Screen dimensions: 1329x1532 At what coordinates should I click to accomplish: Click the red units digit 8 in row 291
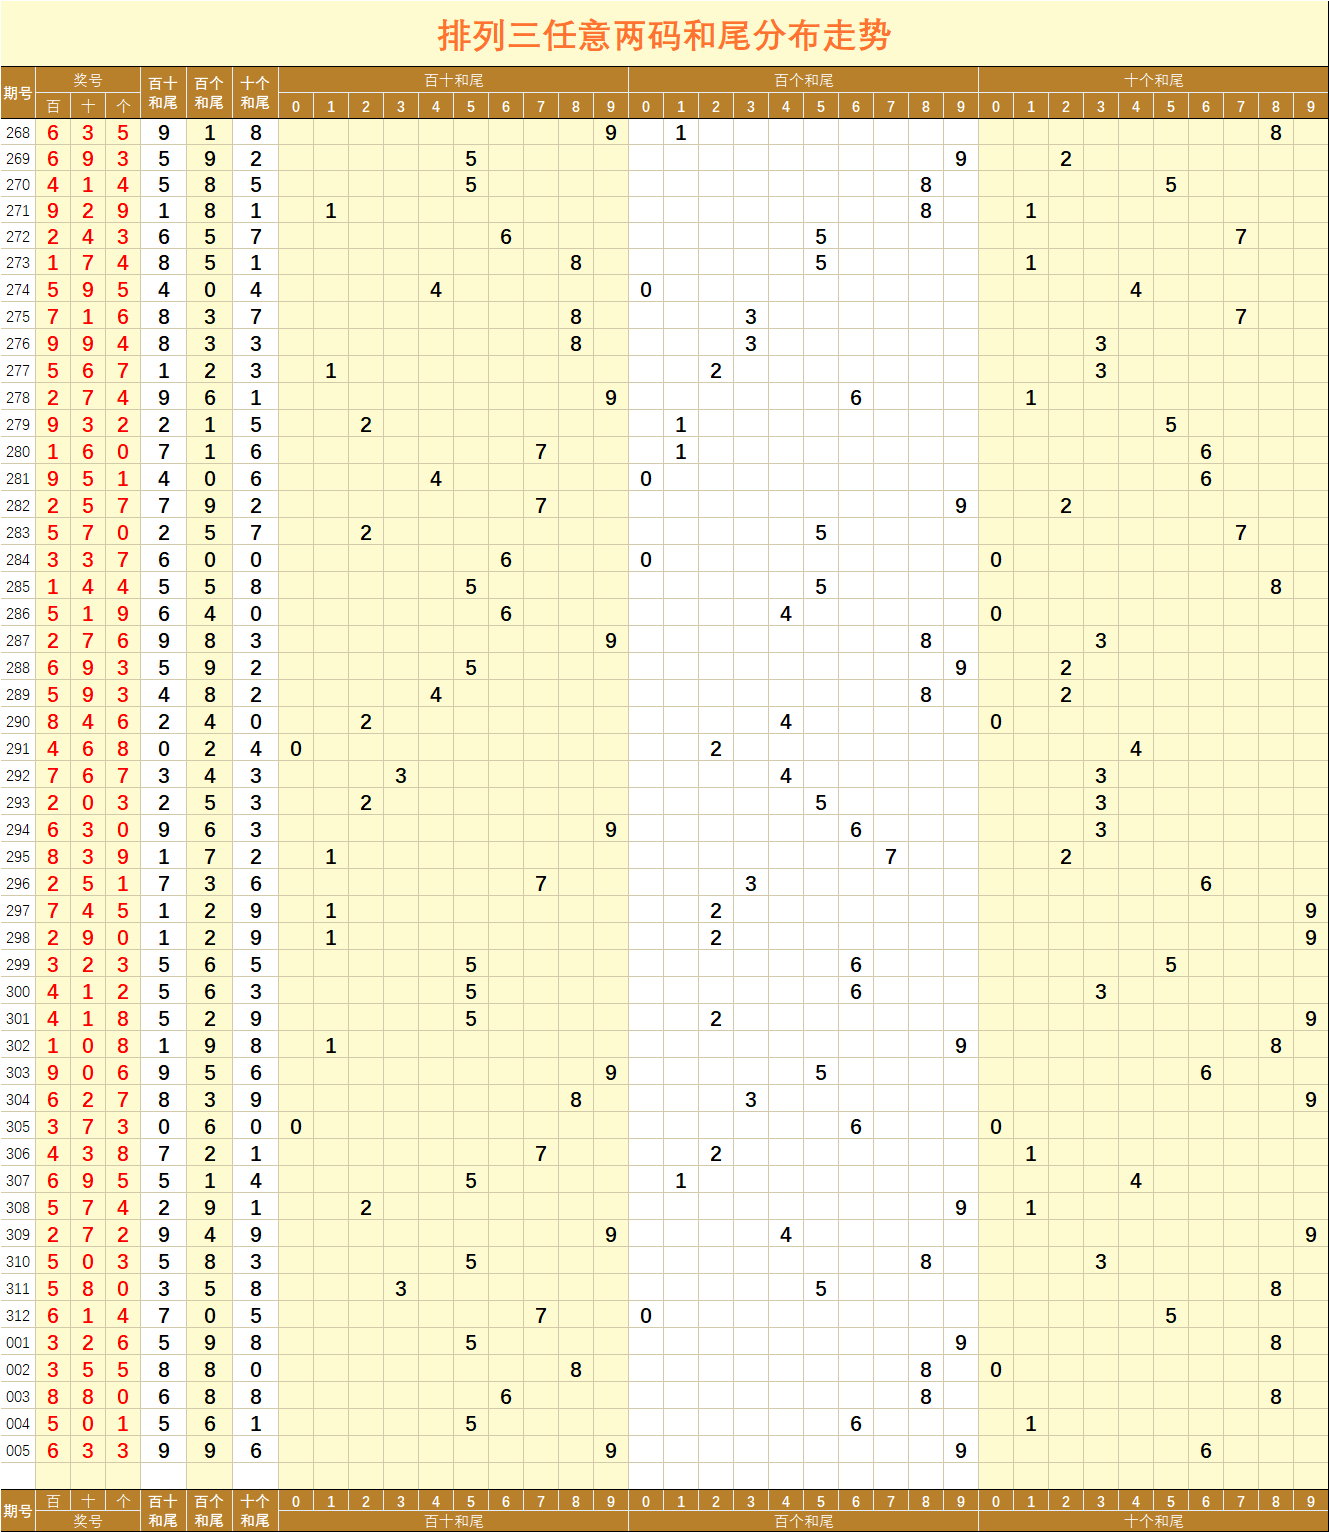coord(123,749)
